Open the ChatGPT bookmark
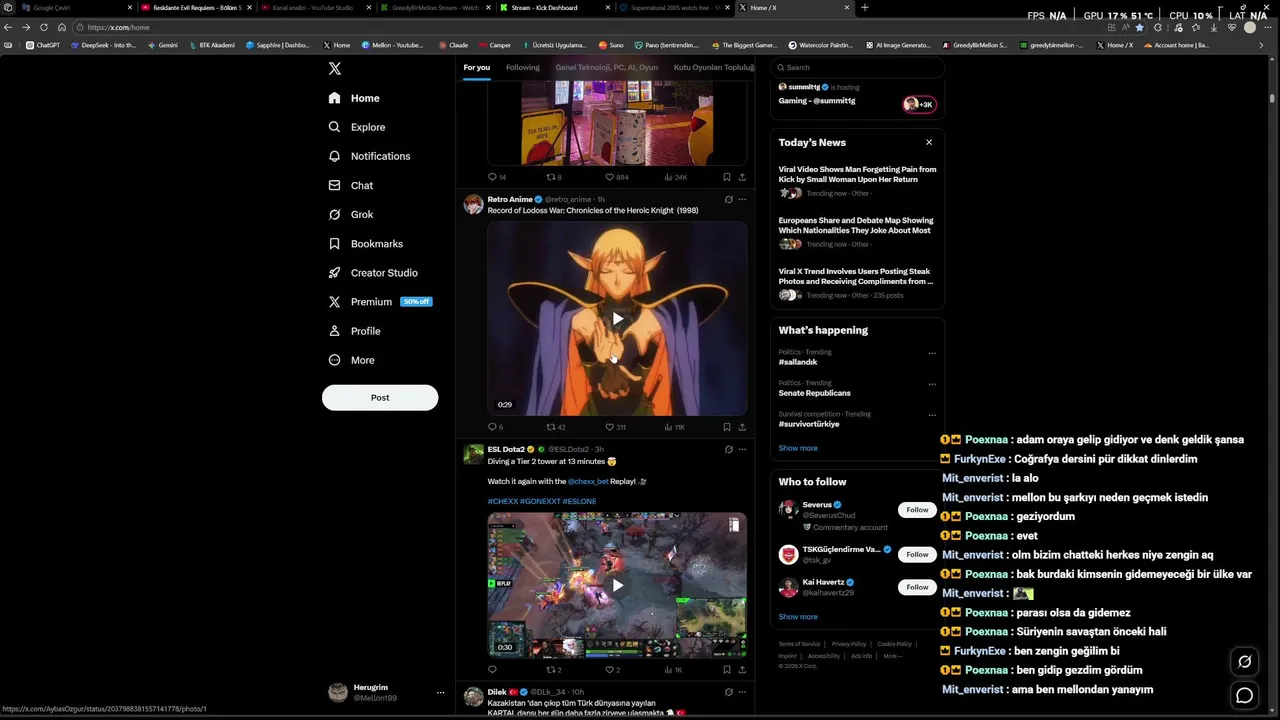Image resolution: width=1280 pixels, height=720 pixels. [x=43, y=45]
